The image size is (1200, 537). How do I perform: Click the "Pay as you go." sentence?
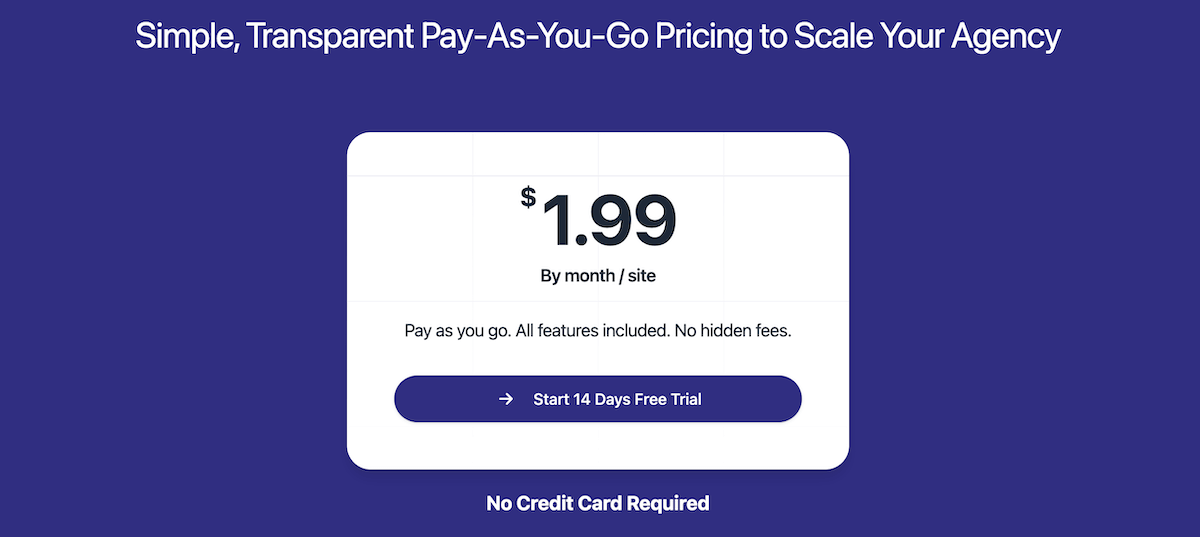click(x=457, y=330)
